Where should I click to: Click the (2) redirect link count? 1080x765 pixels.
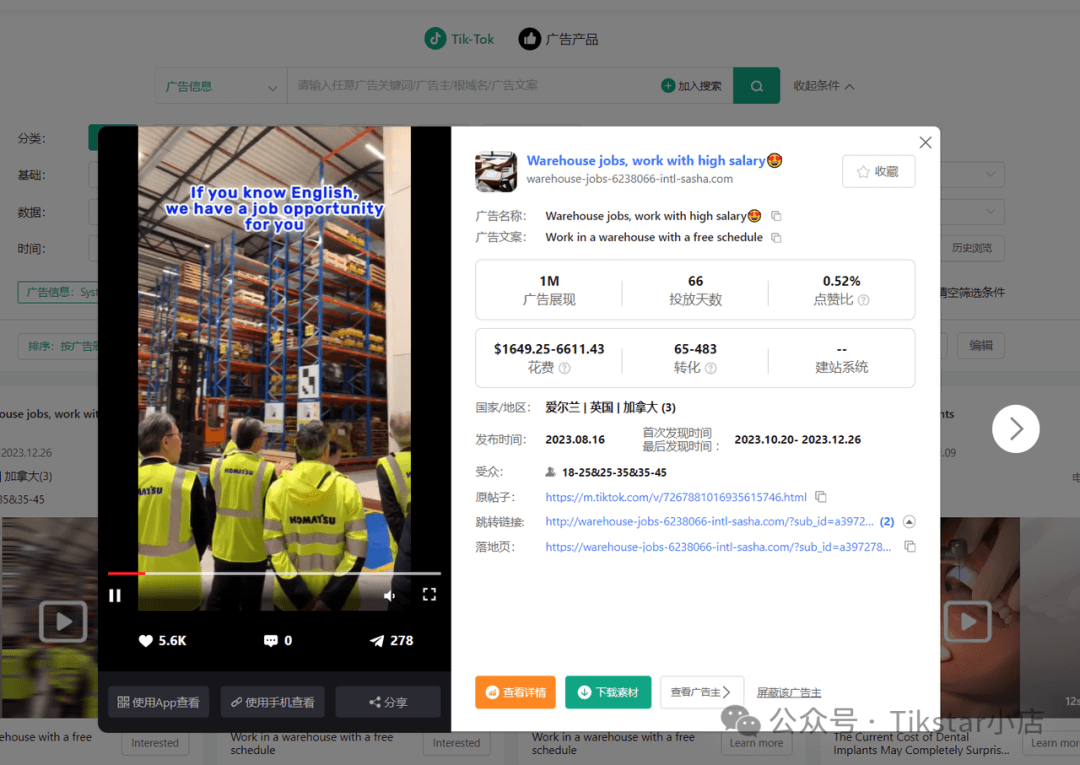coord(887,521)
